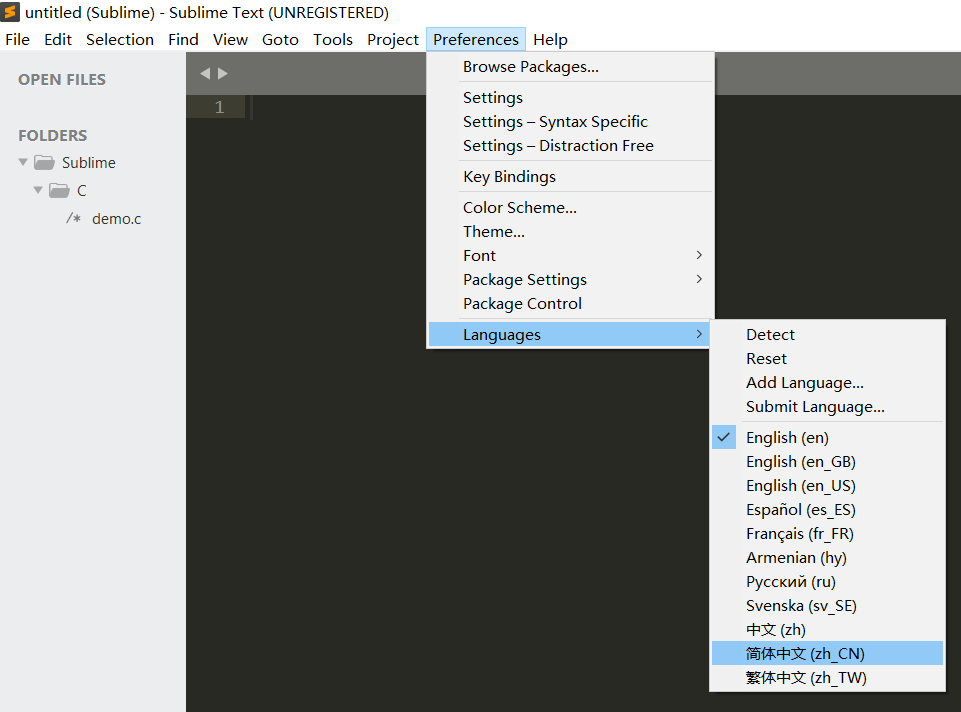Open the Find menu

(183, 39)
